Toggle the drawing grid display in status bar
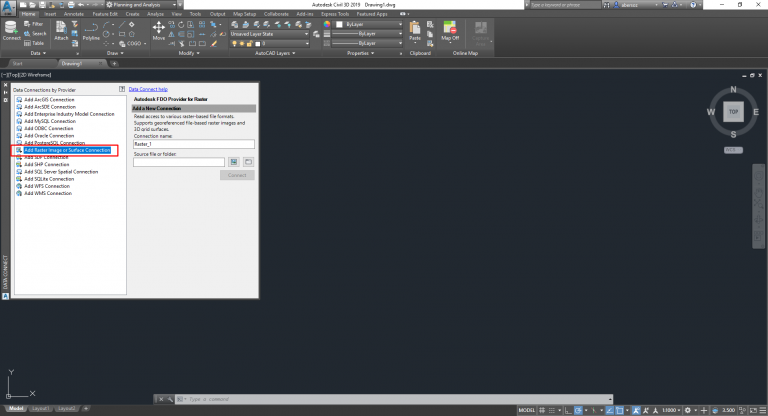The image size is (768, 416). (542, 410)
